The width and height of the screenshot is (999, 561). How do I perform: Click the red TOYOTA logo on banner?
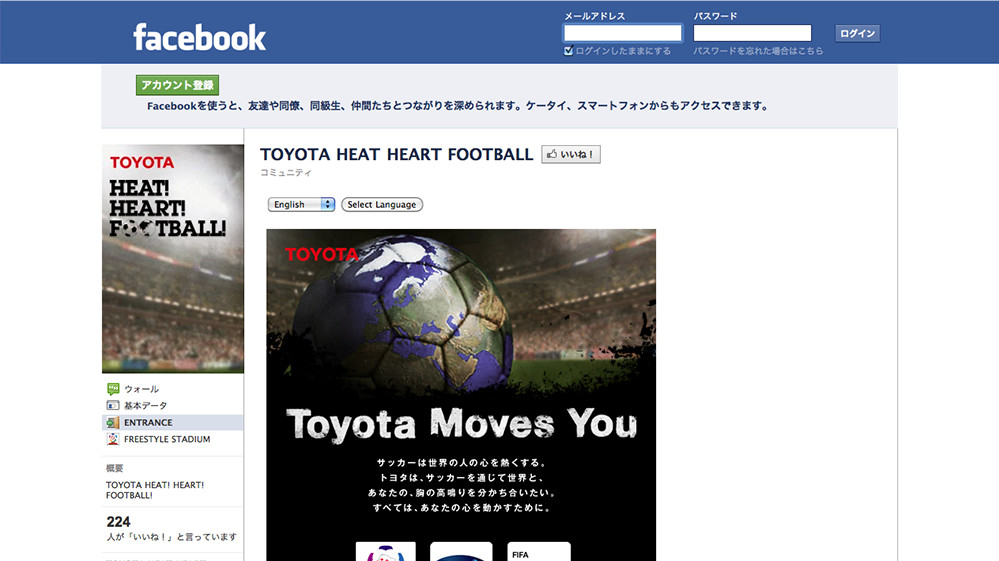pos(322,254)
